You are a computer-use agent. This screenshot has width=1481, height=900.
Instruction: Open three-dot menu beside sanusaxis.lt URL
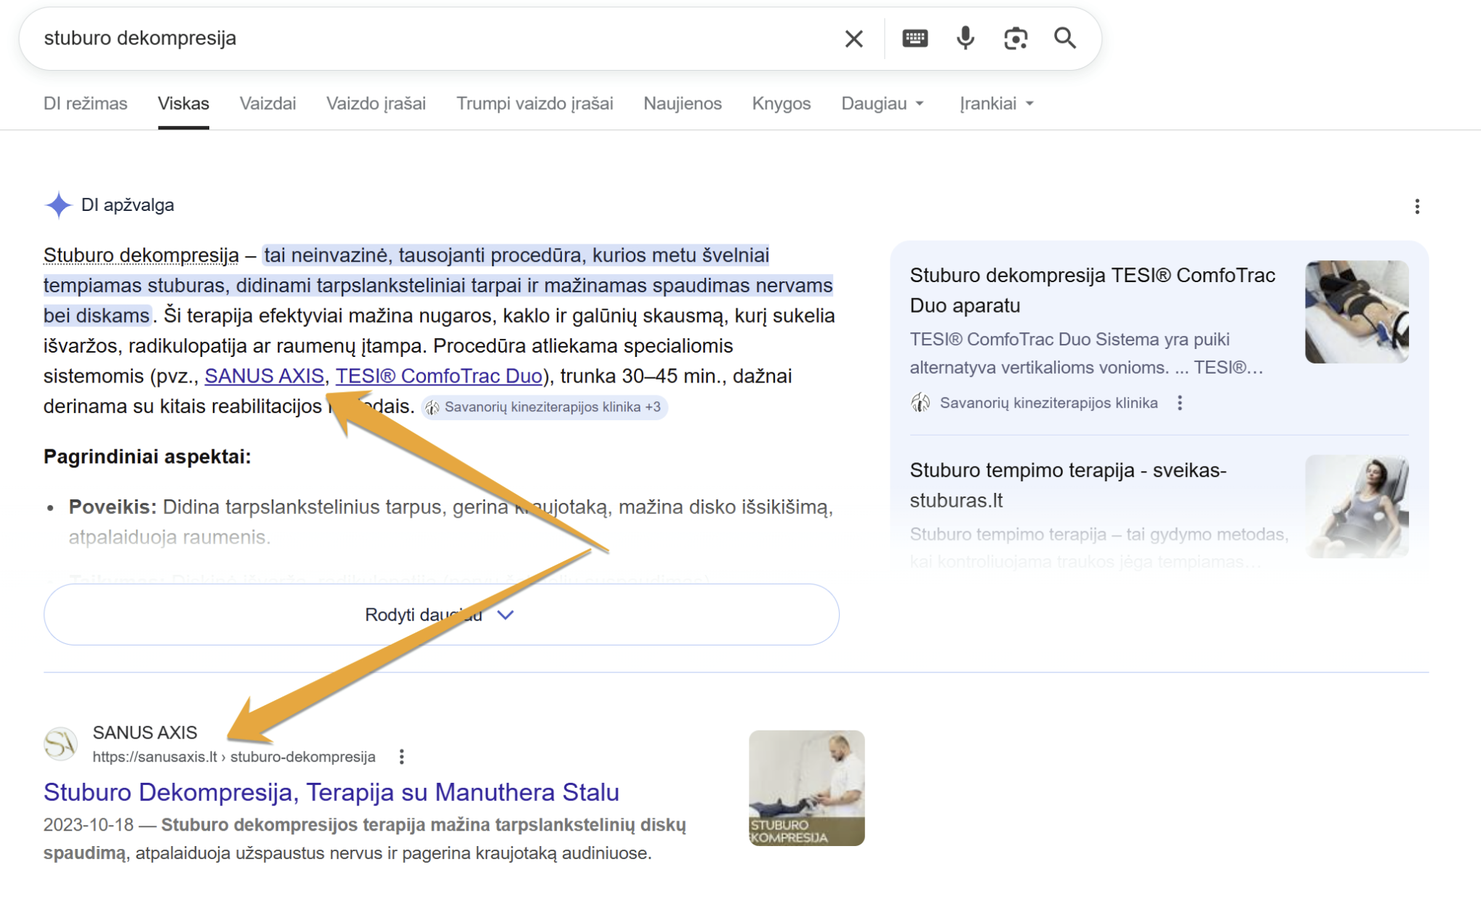click(402, 757)
